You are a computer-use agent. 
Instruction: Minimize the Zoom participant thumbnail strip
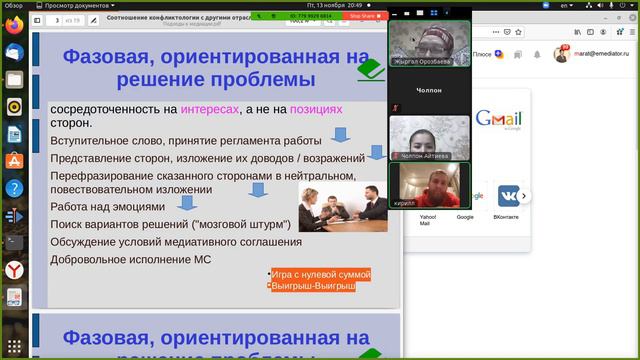pos(394,13)
